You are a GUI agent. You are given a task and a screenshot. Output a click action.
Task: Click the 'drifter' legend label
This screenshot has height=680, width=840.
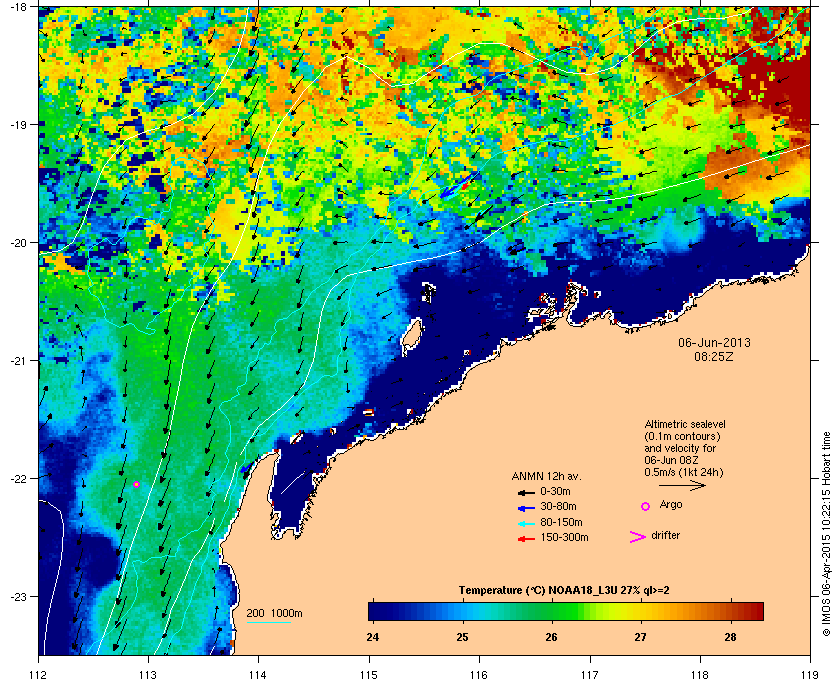click(665, 535)
